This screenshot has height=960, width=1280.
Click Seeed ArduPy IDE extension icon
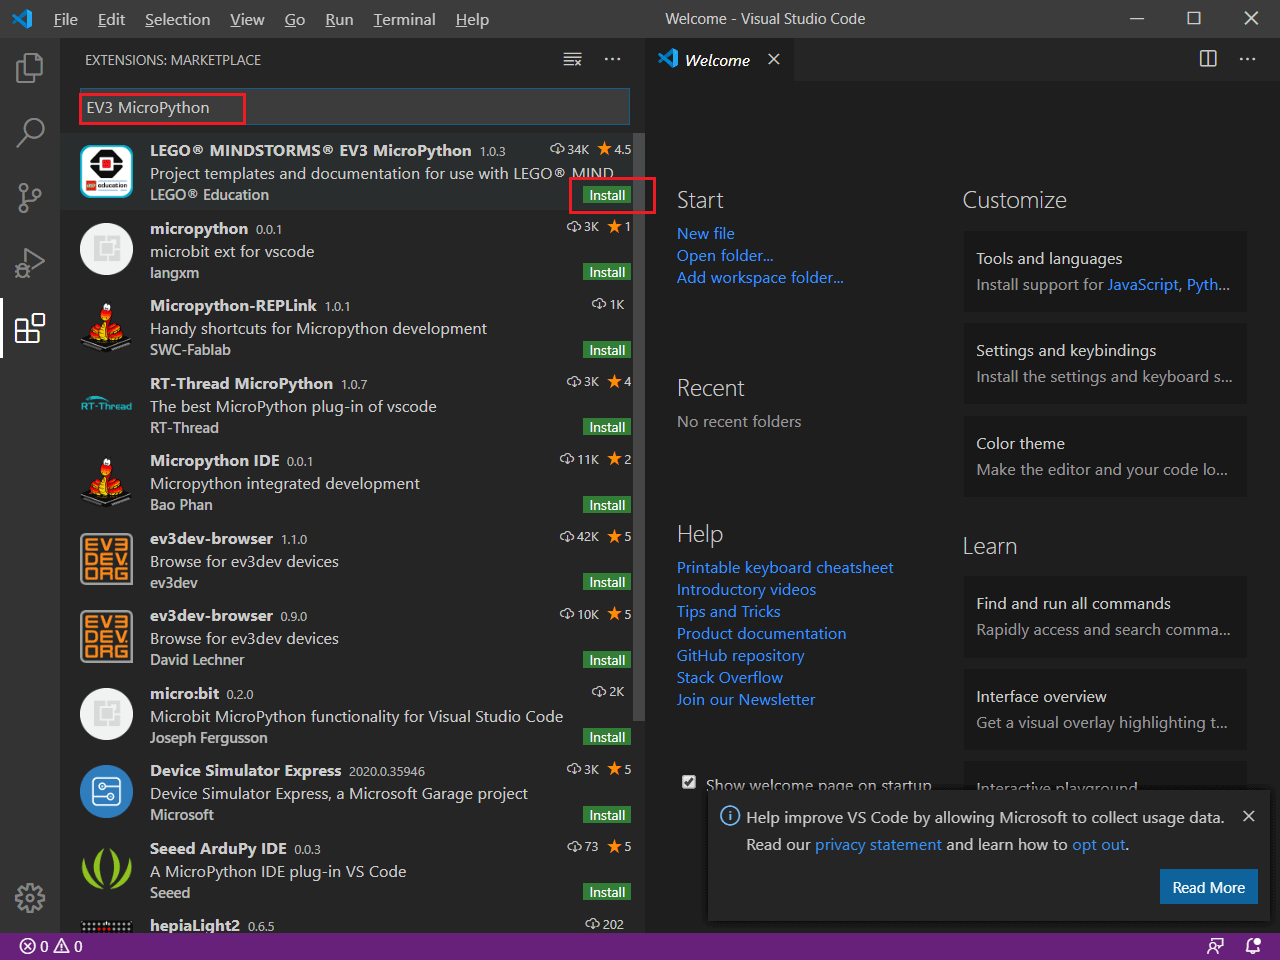106,870
